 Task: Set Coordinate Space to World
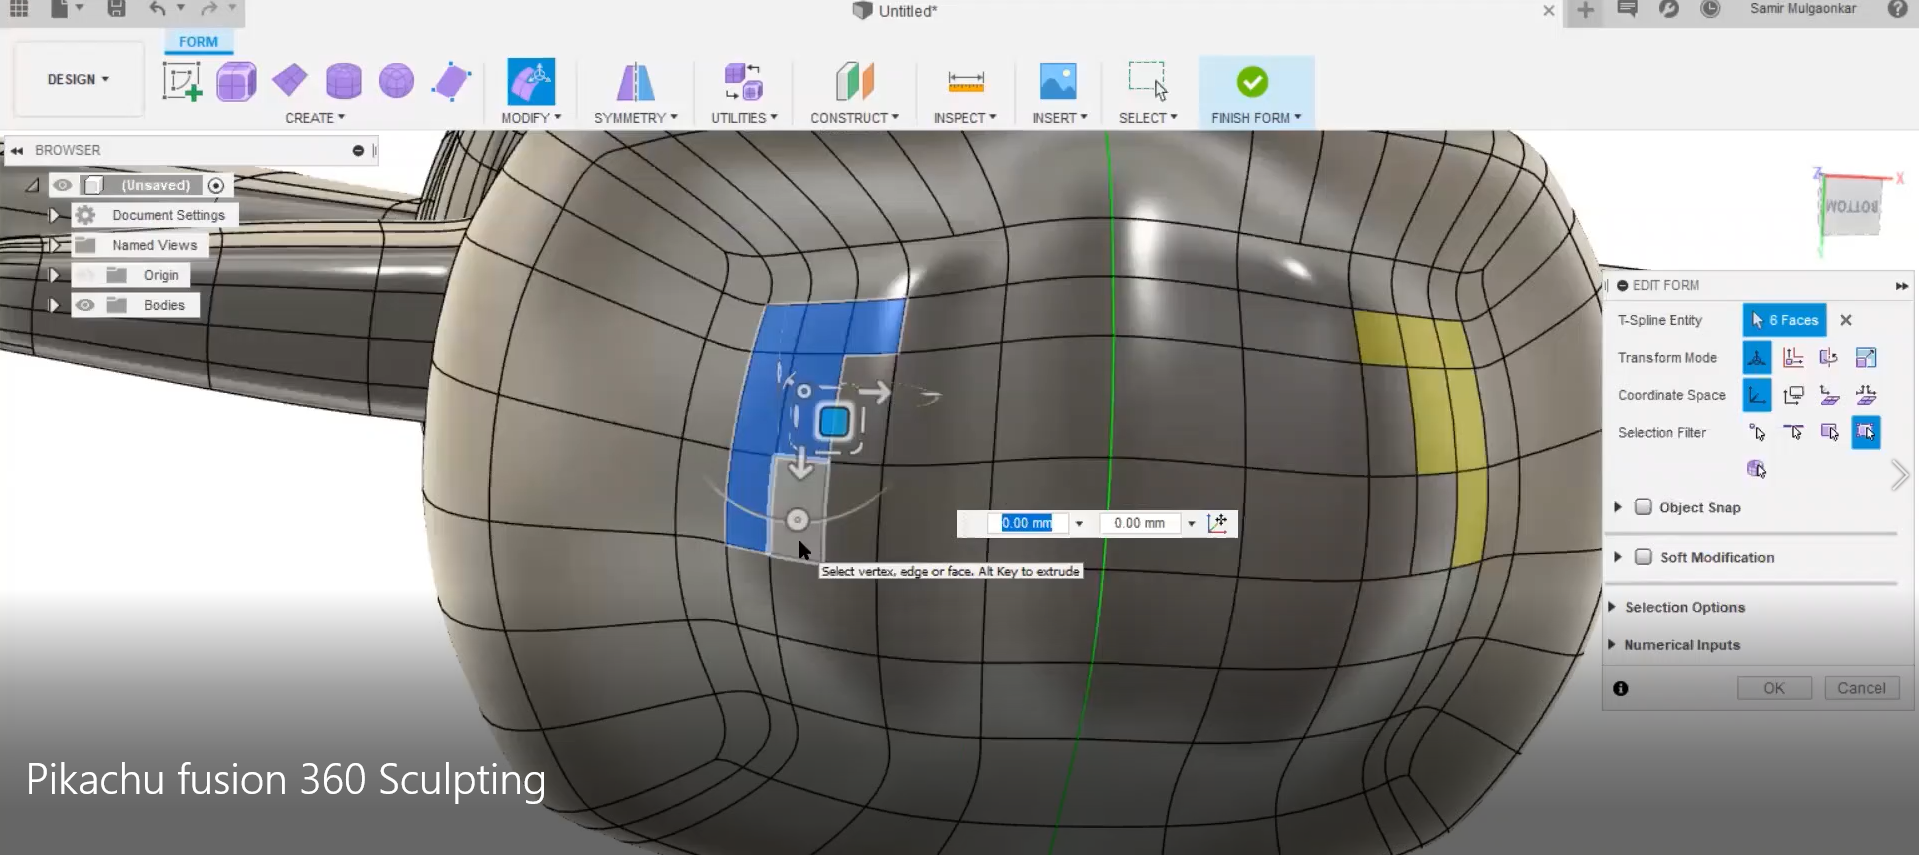click(x=1757, y=395)
